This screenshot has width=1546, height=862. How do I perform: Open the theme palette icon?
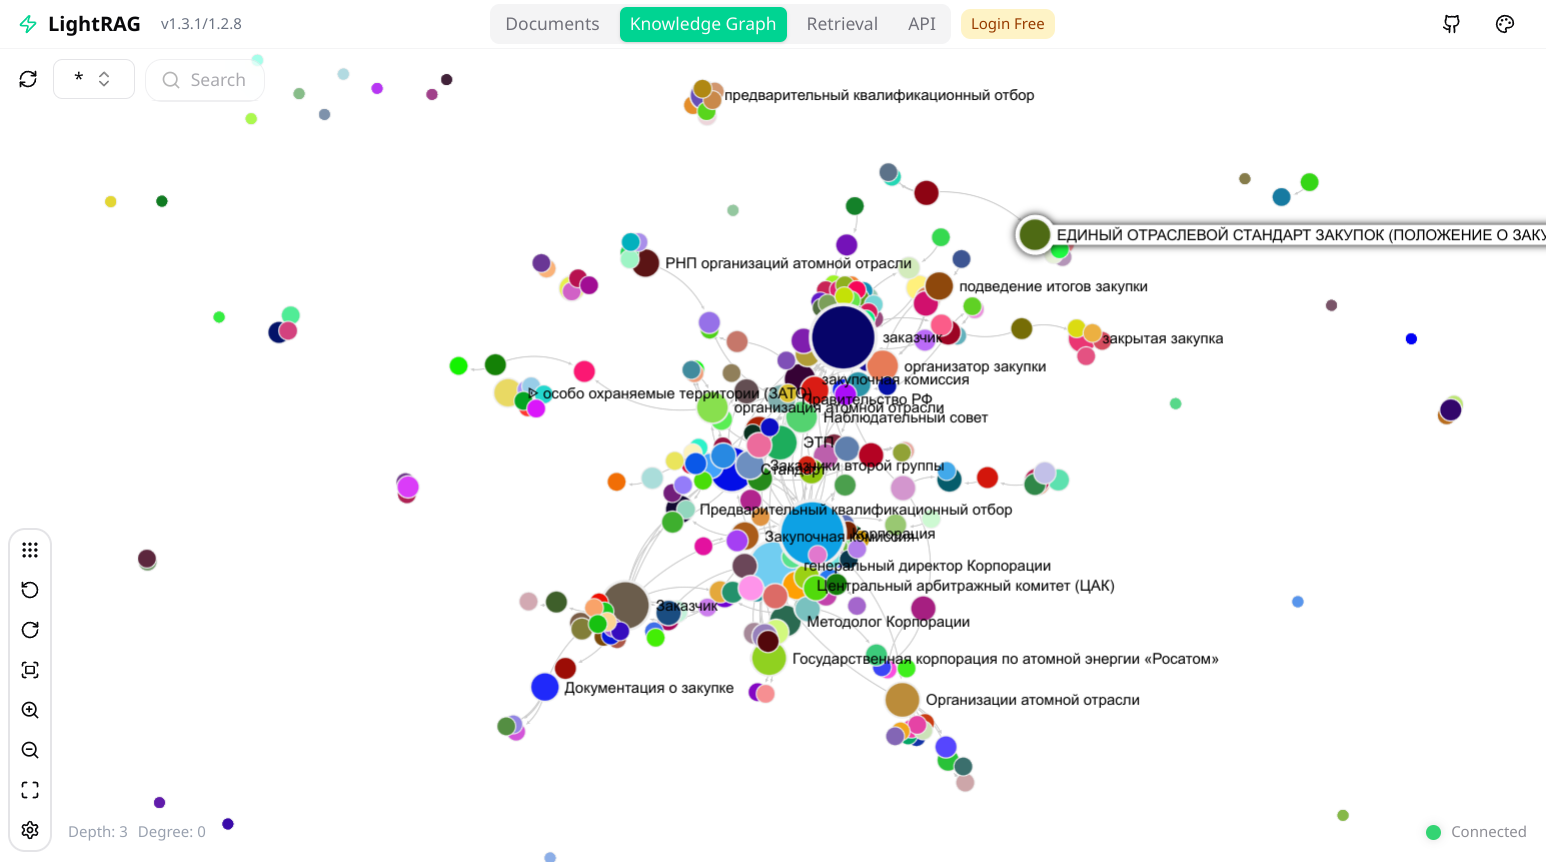1505,24
